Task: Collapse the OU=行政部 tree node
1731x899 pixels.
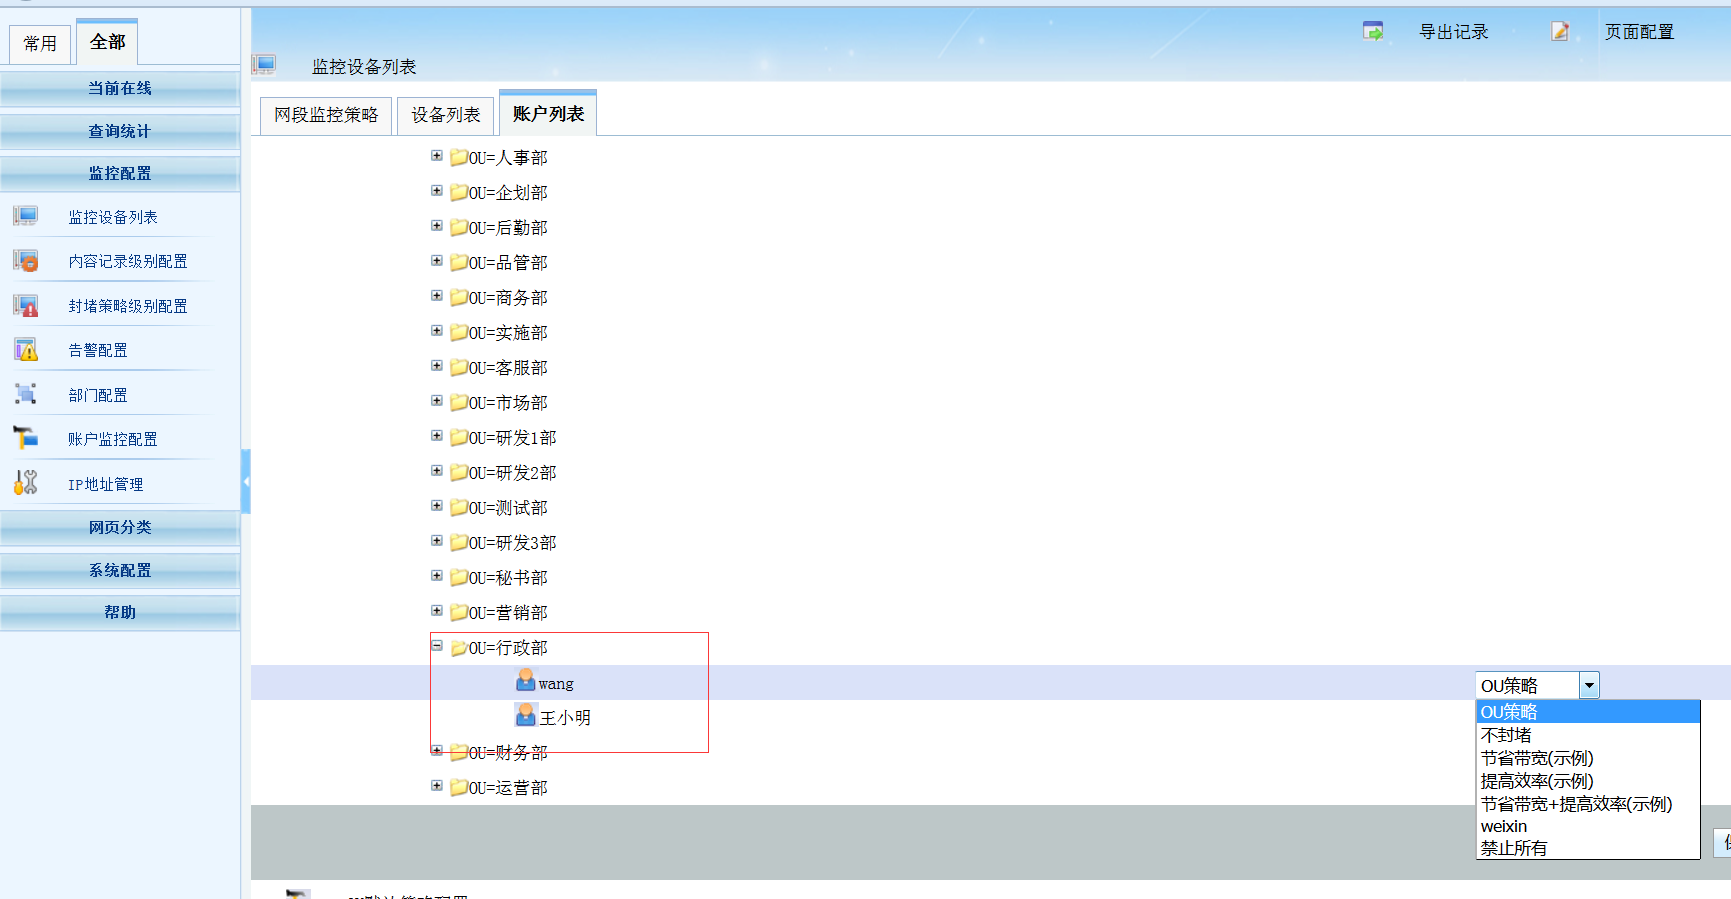Action: [437, 646]
